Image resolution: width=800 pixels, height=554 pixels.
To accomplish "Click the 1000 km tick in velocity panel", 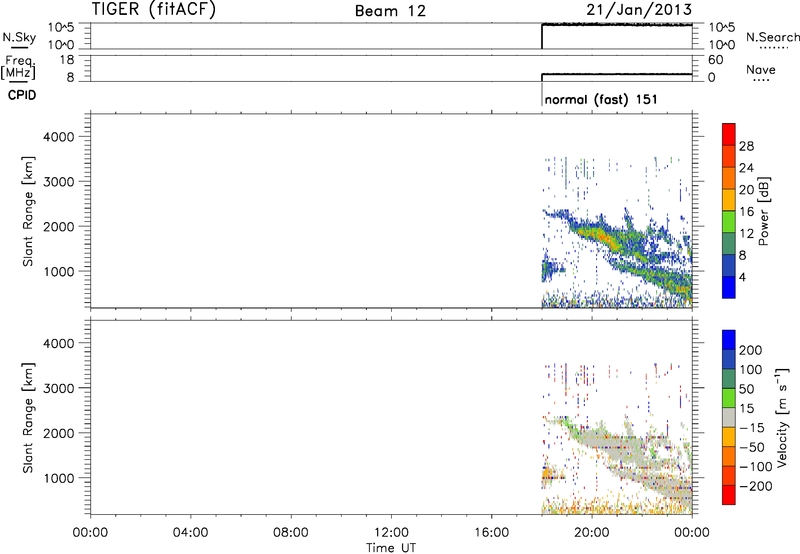I will 59,478.
